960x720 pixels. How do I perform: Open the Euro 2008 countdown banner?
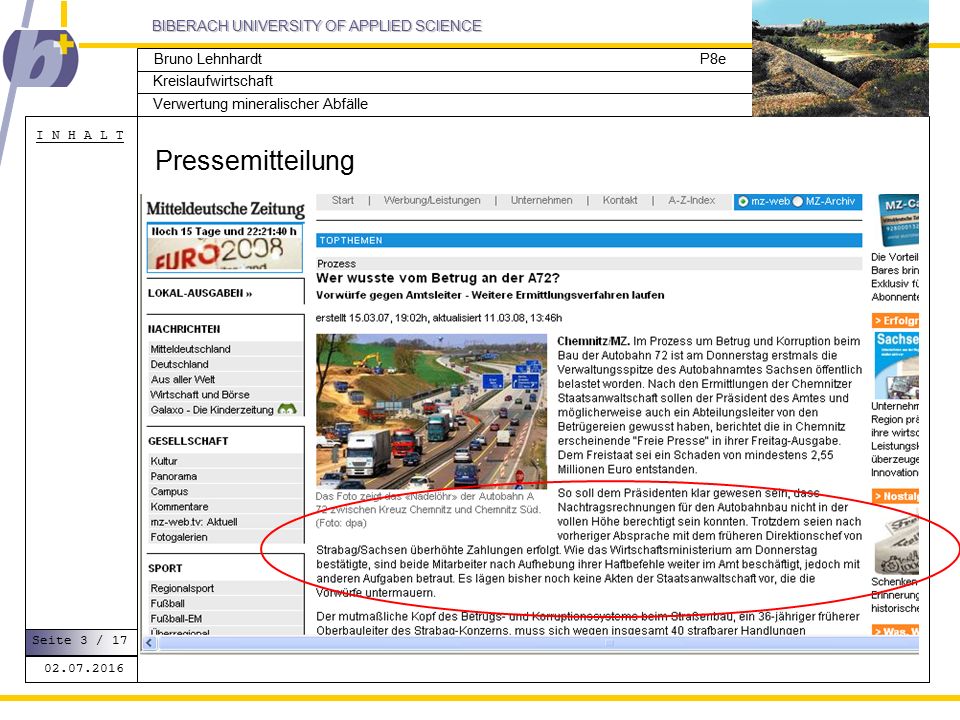click(225, 247)
